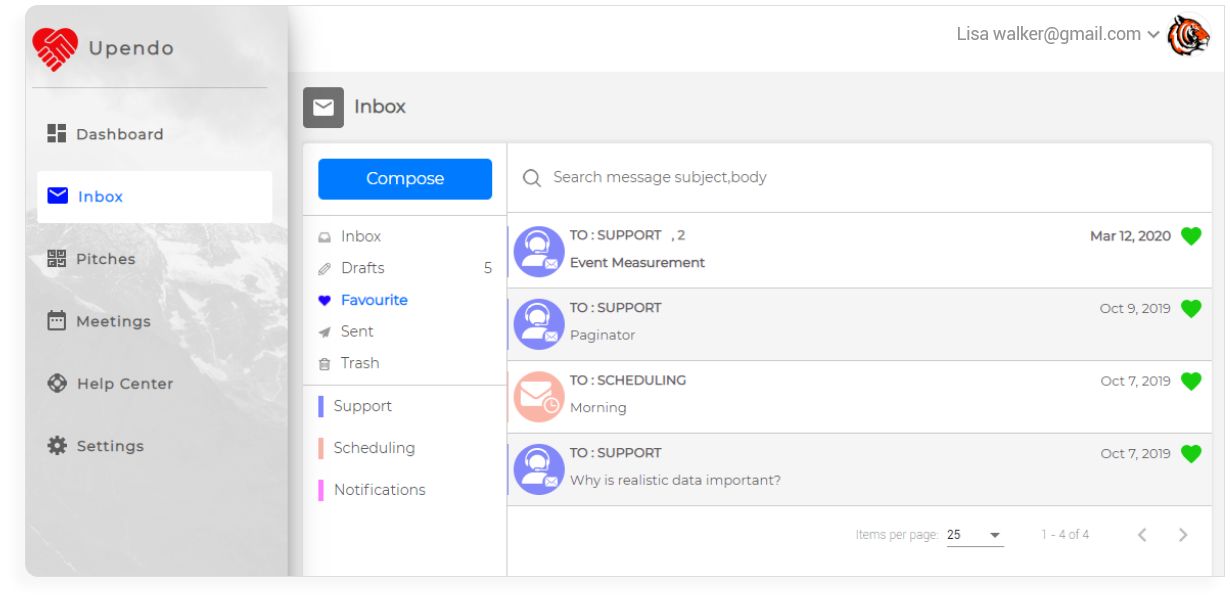
Task: Click the Help Center lifebuoy icon
Action: [57, 383]
